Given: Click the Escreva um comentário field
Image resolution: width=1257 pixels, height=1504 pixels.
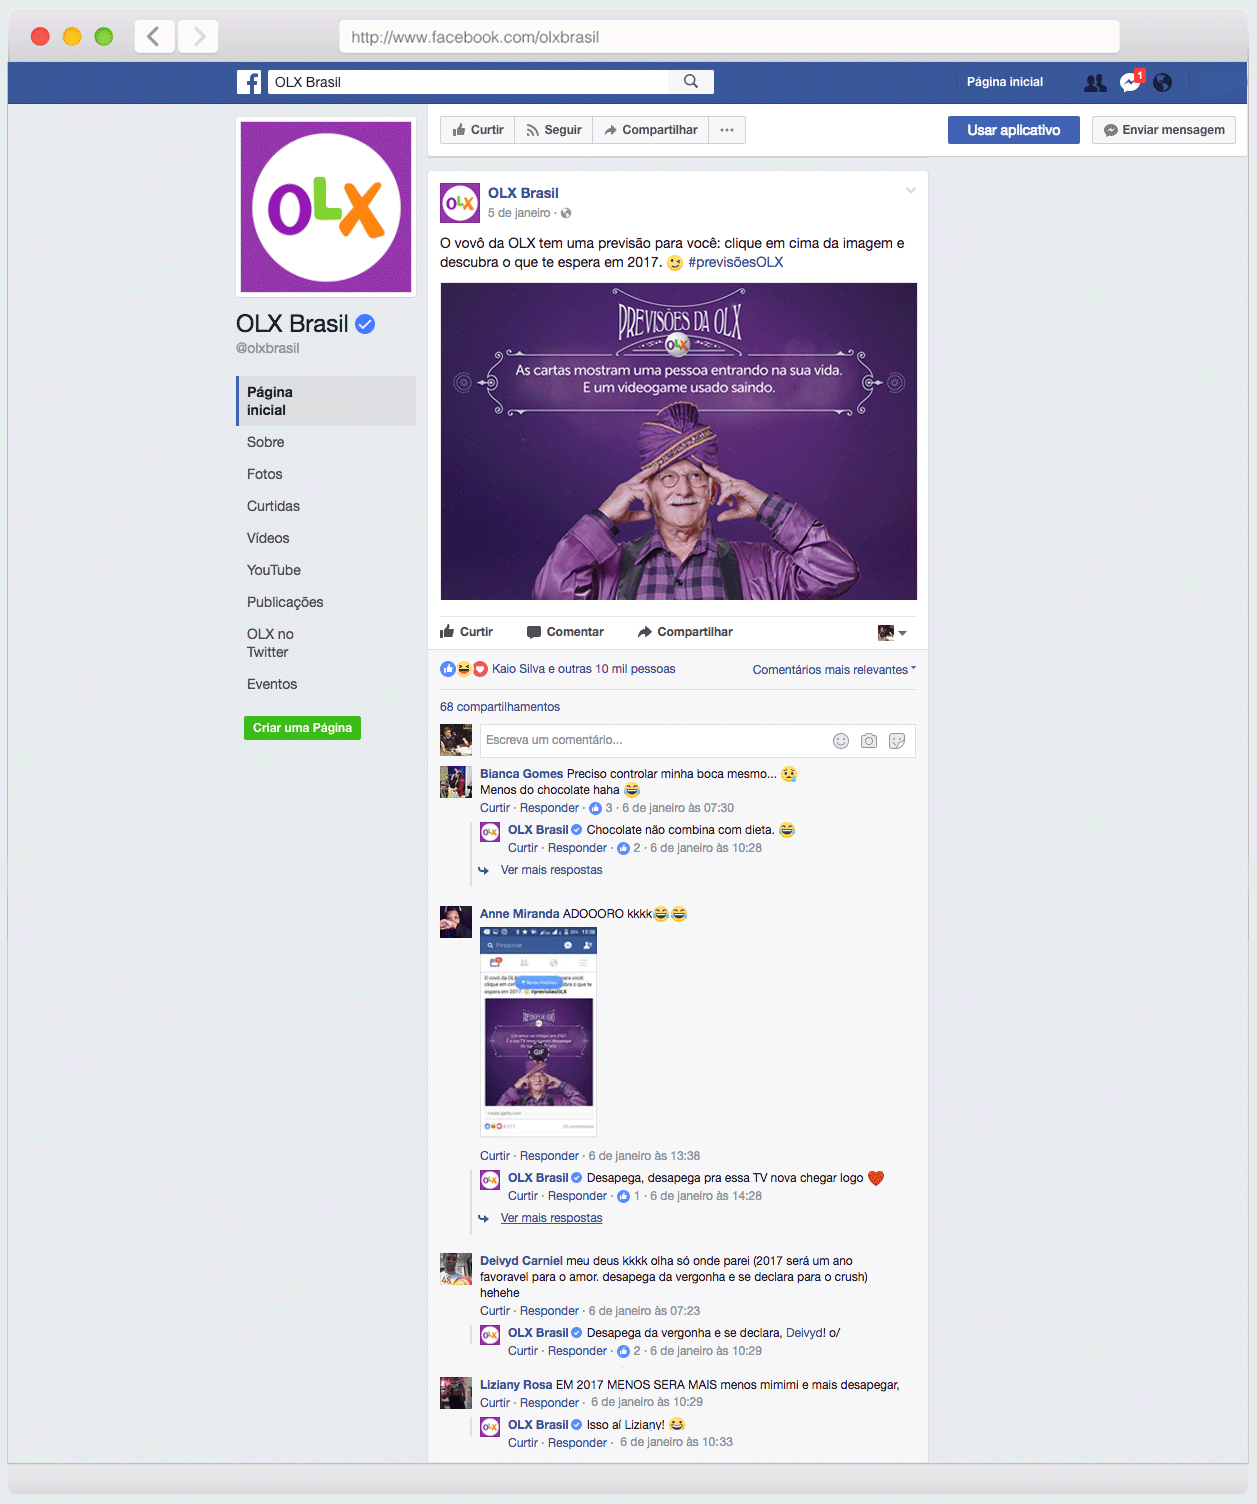Looking at the screenshot, I should [x=654, y=740].
